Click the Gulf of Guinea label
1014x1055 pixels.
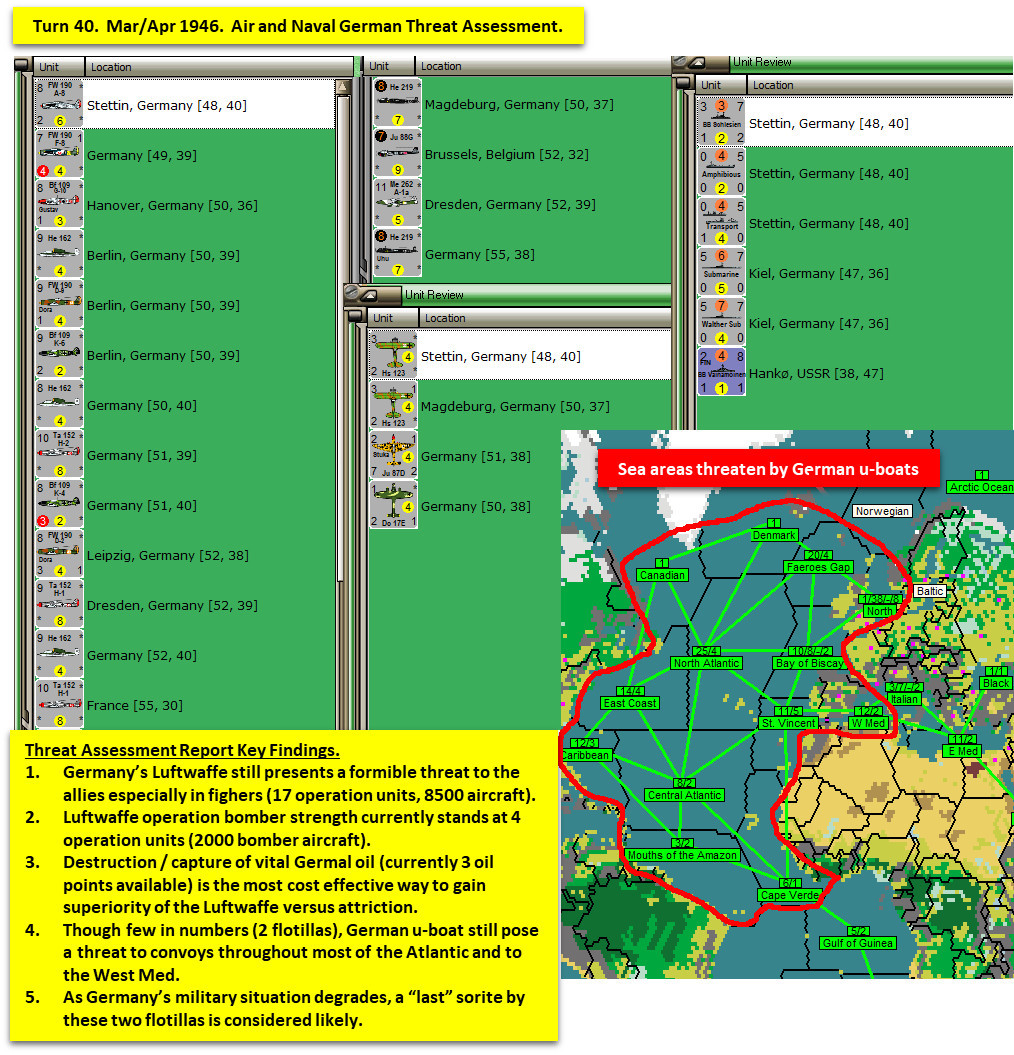point(858,943)
